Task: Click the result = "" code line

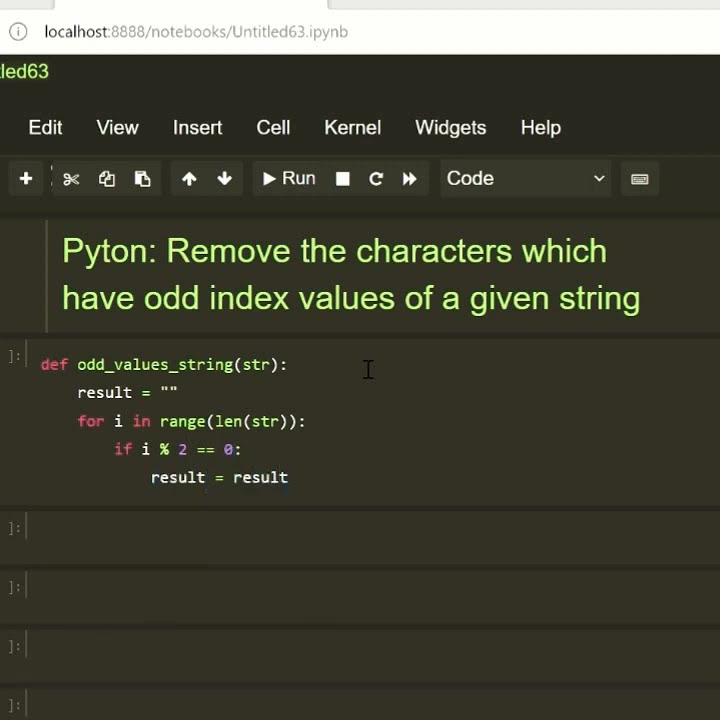Action: [127, 393]
